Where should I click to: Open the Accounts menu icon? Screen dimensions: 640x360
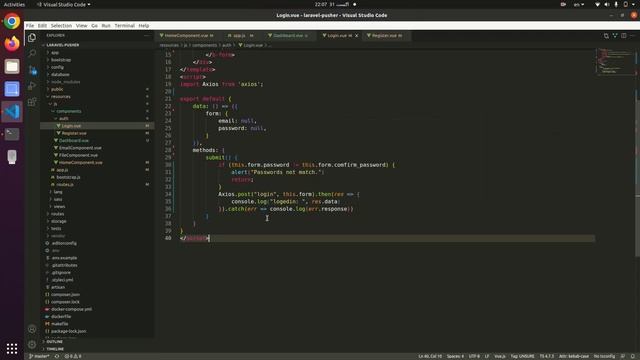coord(32,329)
